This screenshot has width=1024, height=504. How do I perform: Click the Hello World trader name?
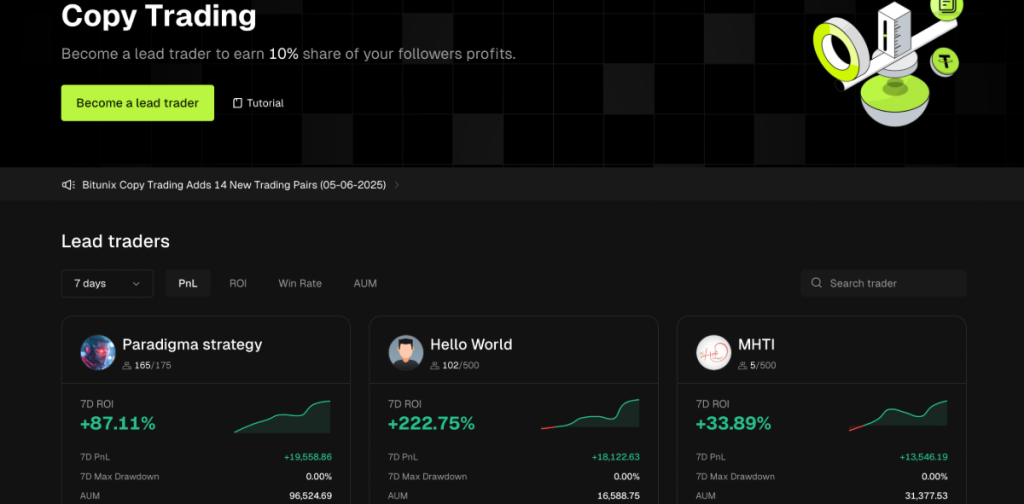(471, 344)
